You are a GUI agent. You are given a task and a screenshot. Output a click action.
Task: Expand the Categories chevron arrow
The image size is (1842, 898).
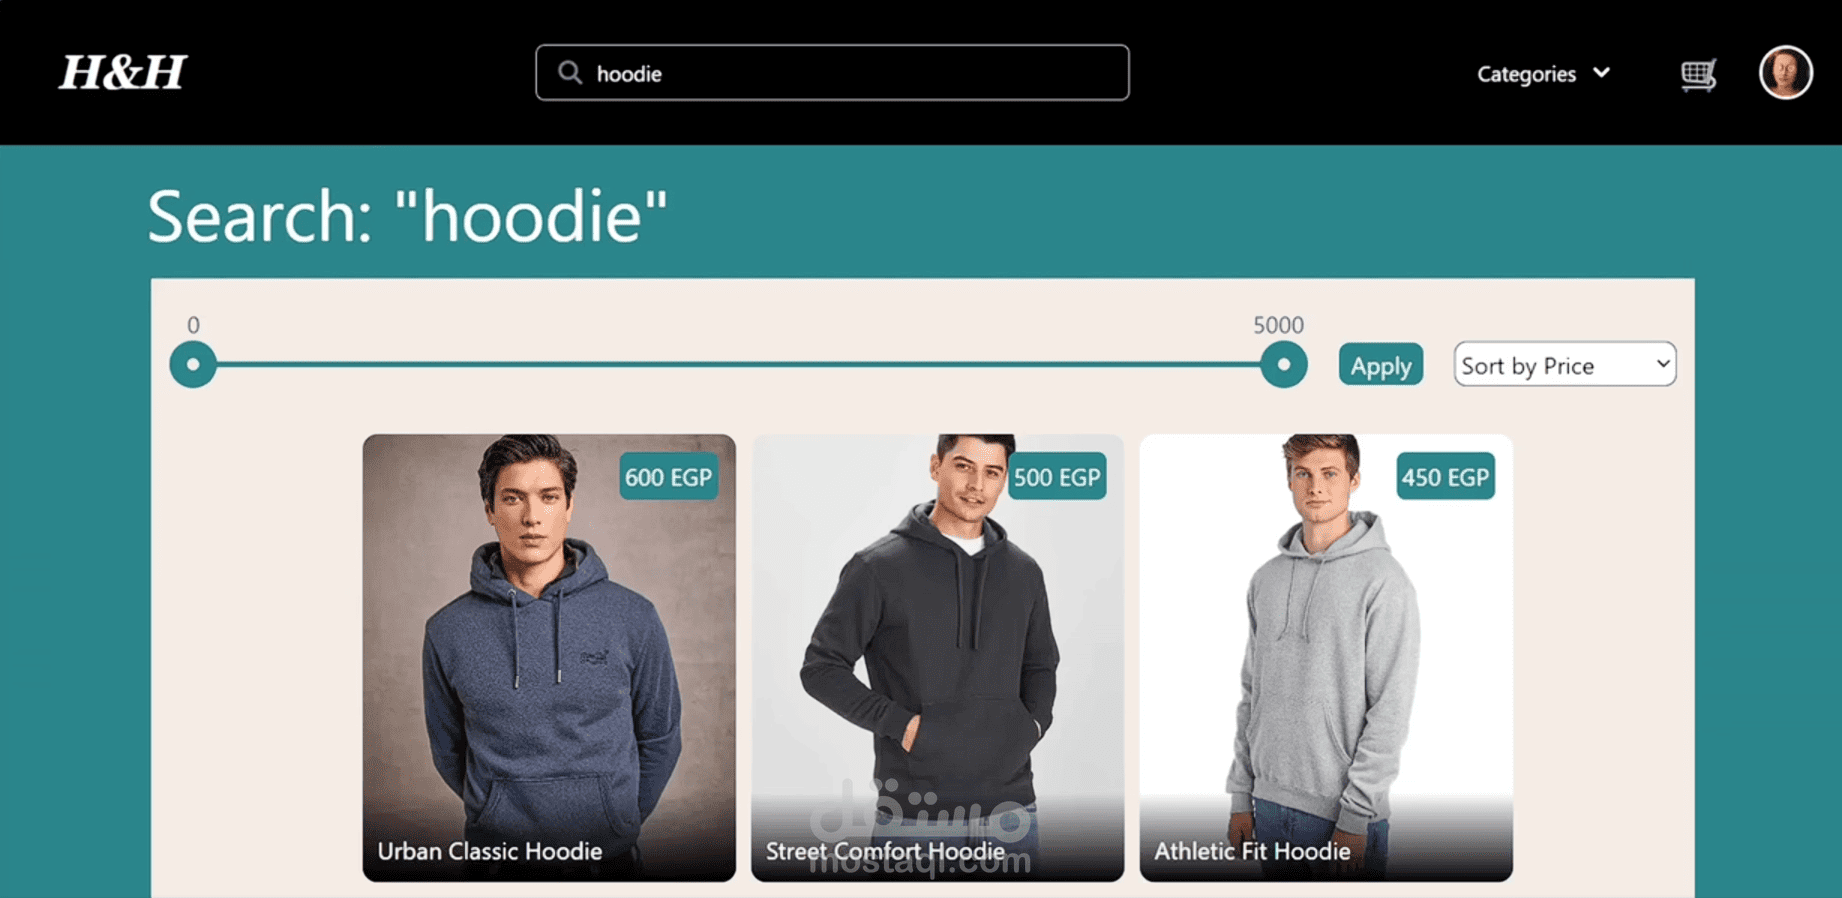click(x=1602, y=73)
